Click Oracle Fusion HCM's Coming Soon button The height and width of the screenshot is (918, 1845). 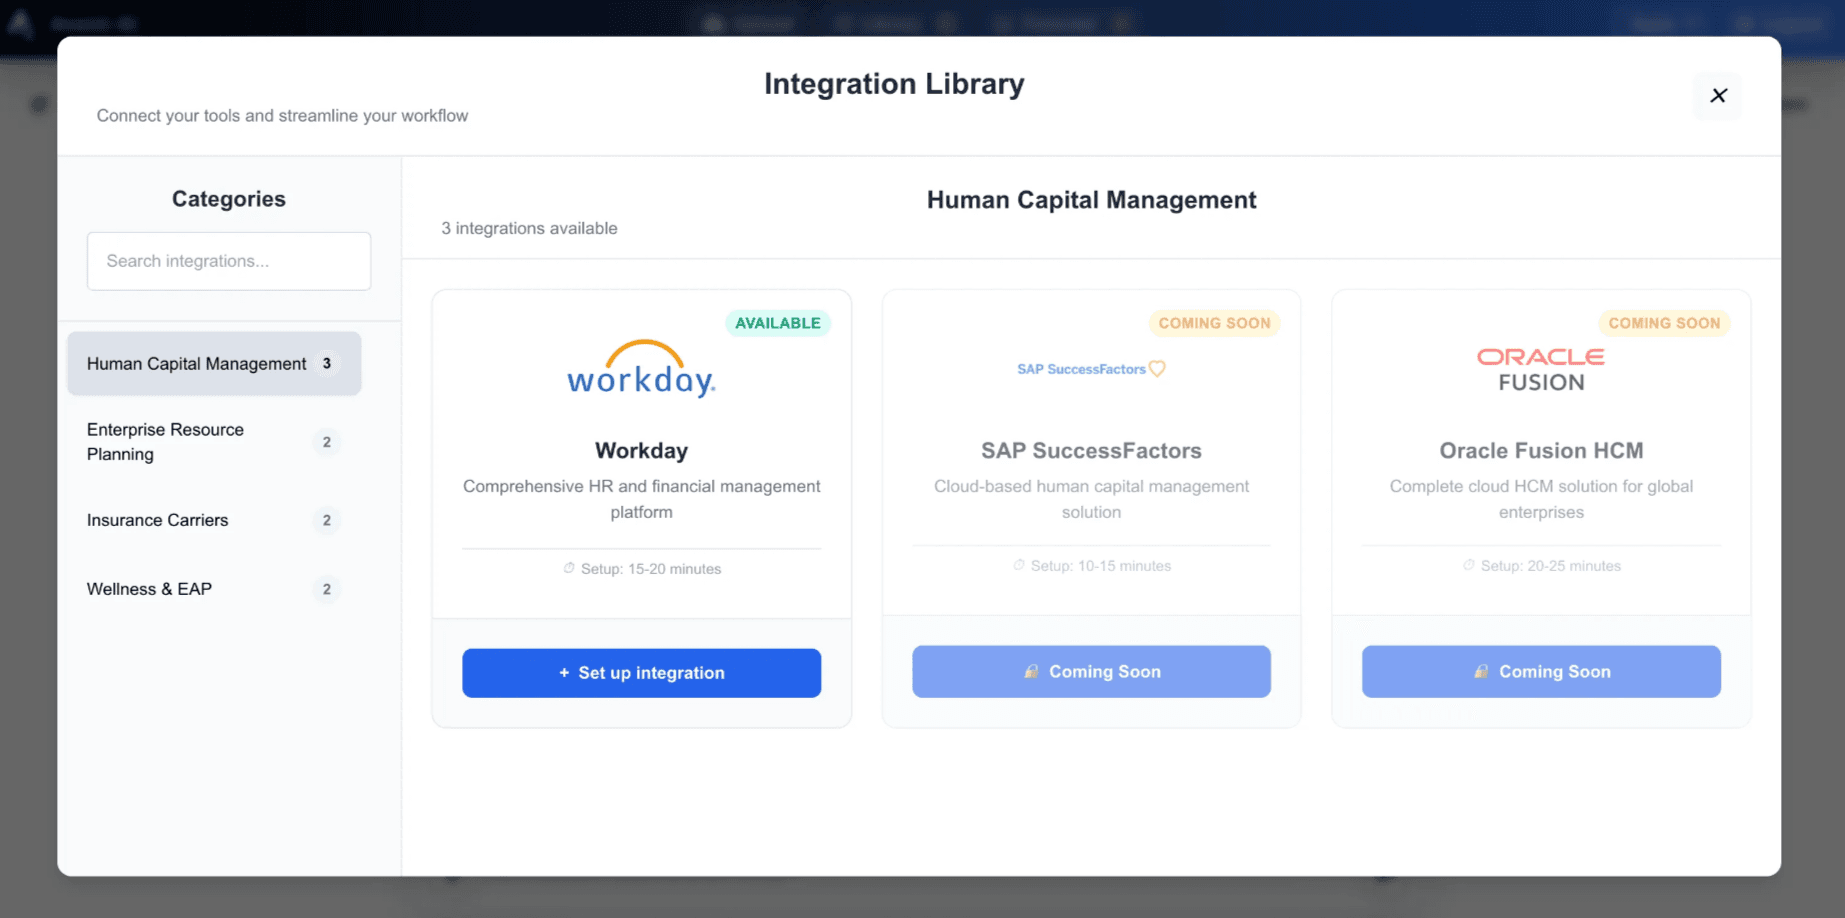pos(1541,672)
